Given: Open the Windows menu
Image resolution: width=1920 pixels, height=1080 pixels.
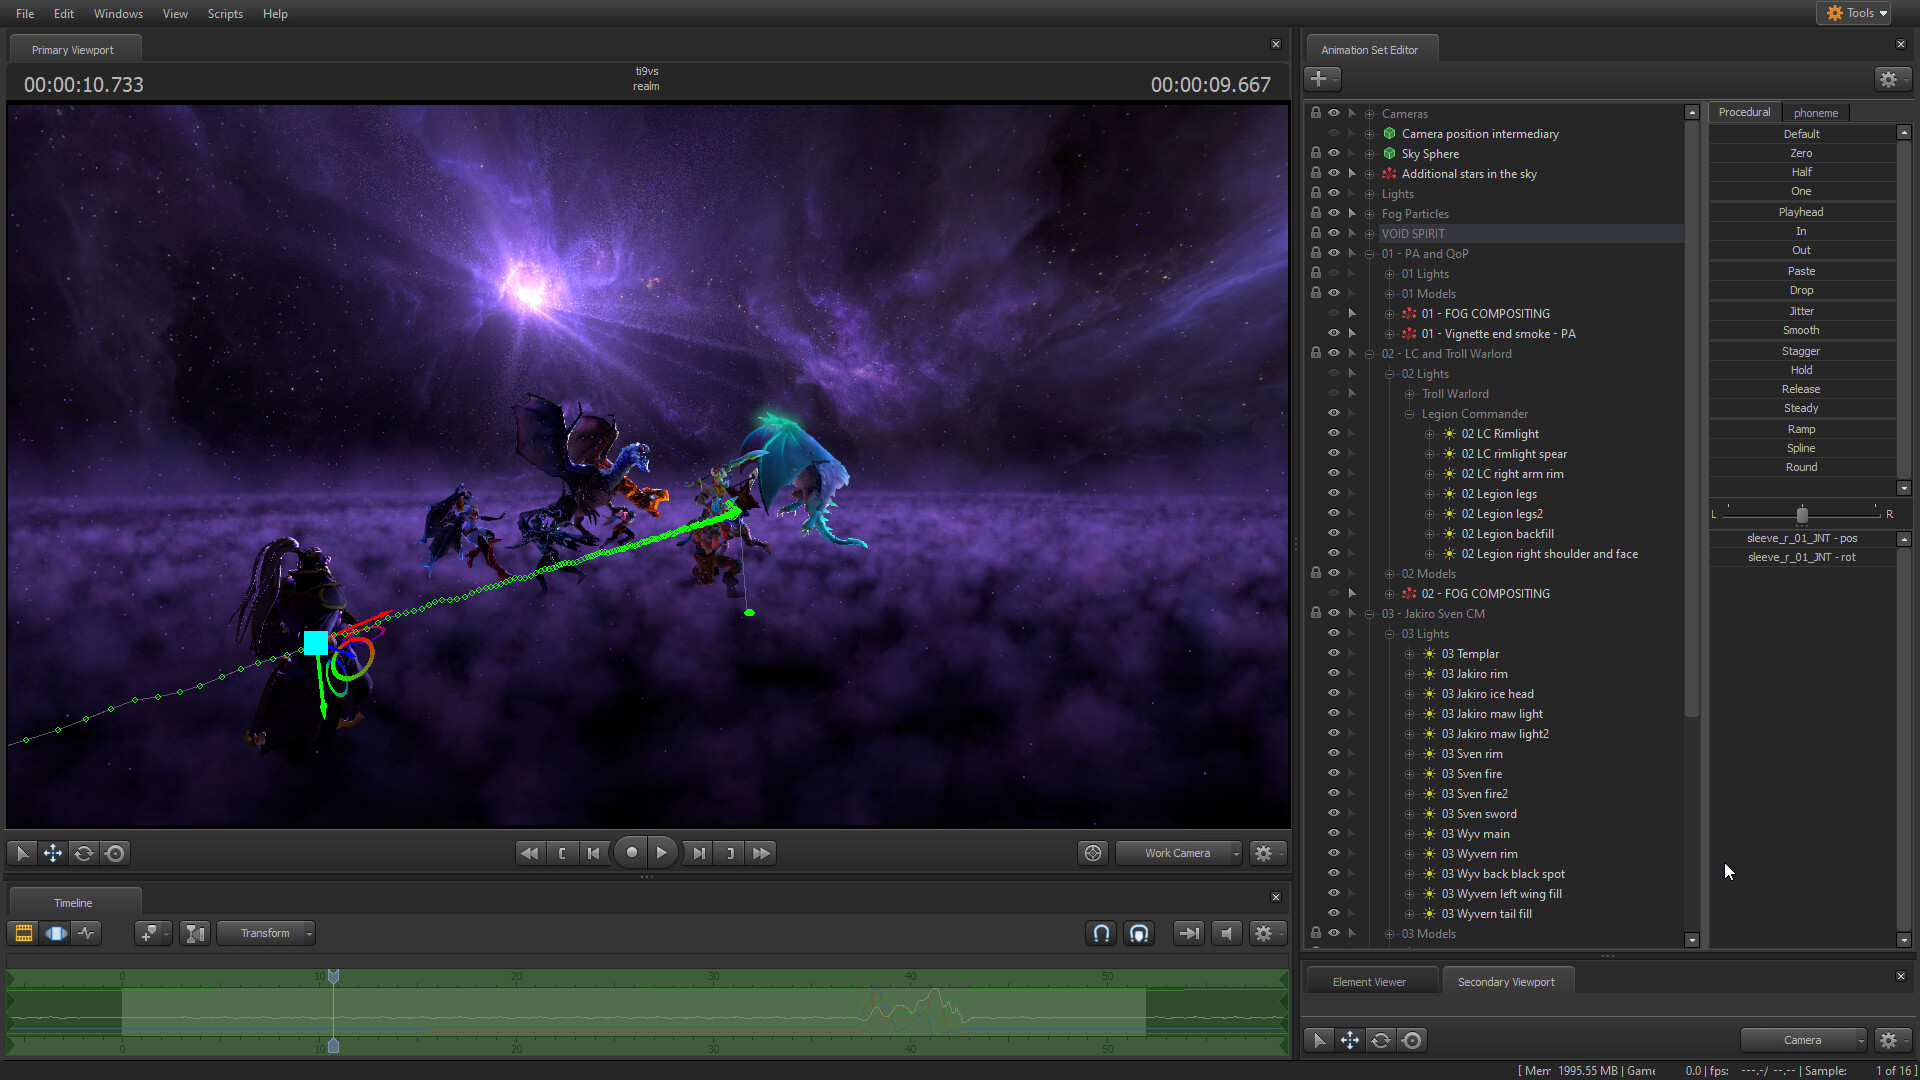Looking at the screenshot, I should (118, 13).
